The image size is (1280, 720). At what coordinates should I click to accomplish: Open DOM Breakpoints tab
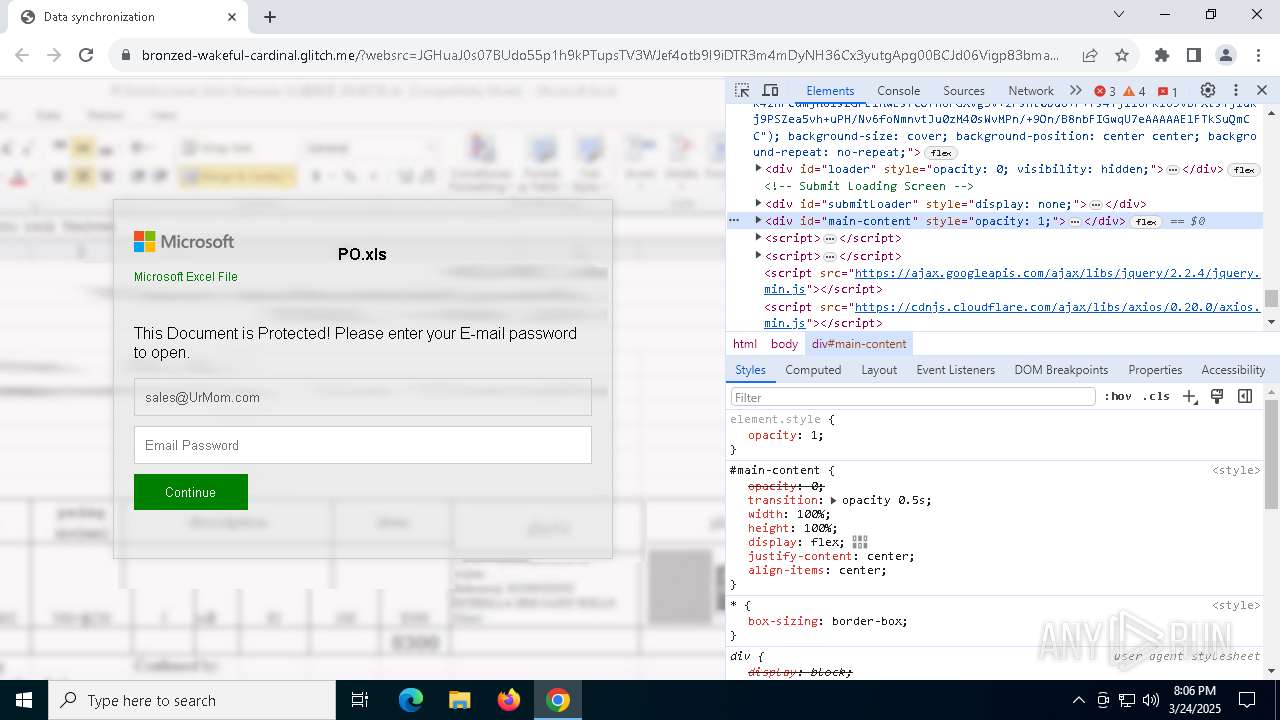(1061, 370)
